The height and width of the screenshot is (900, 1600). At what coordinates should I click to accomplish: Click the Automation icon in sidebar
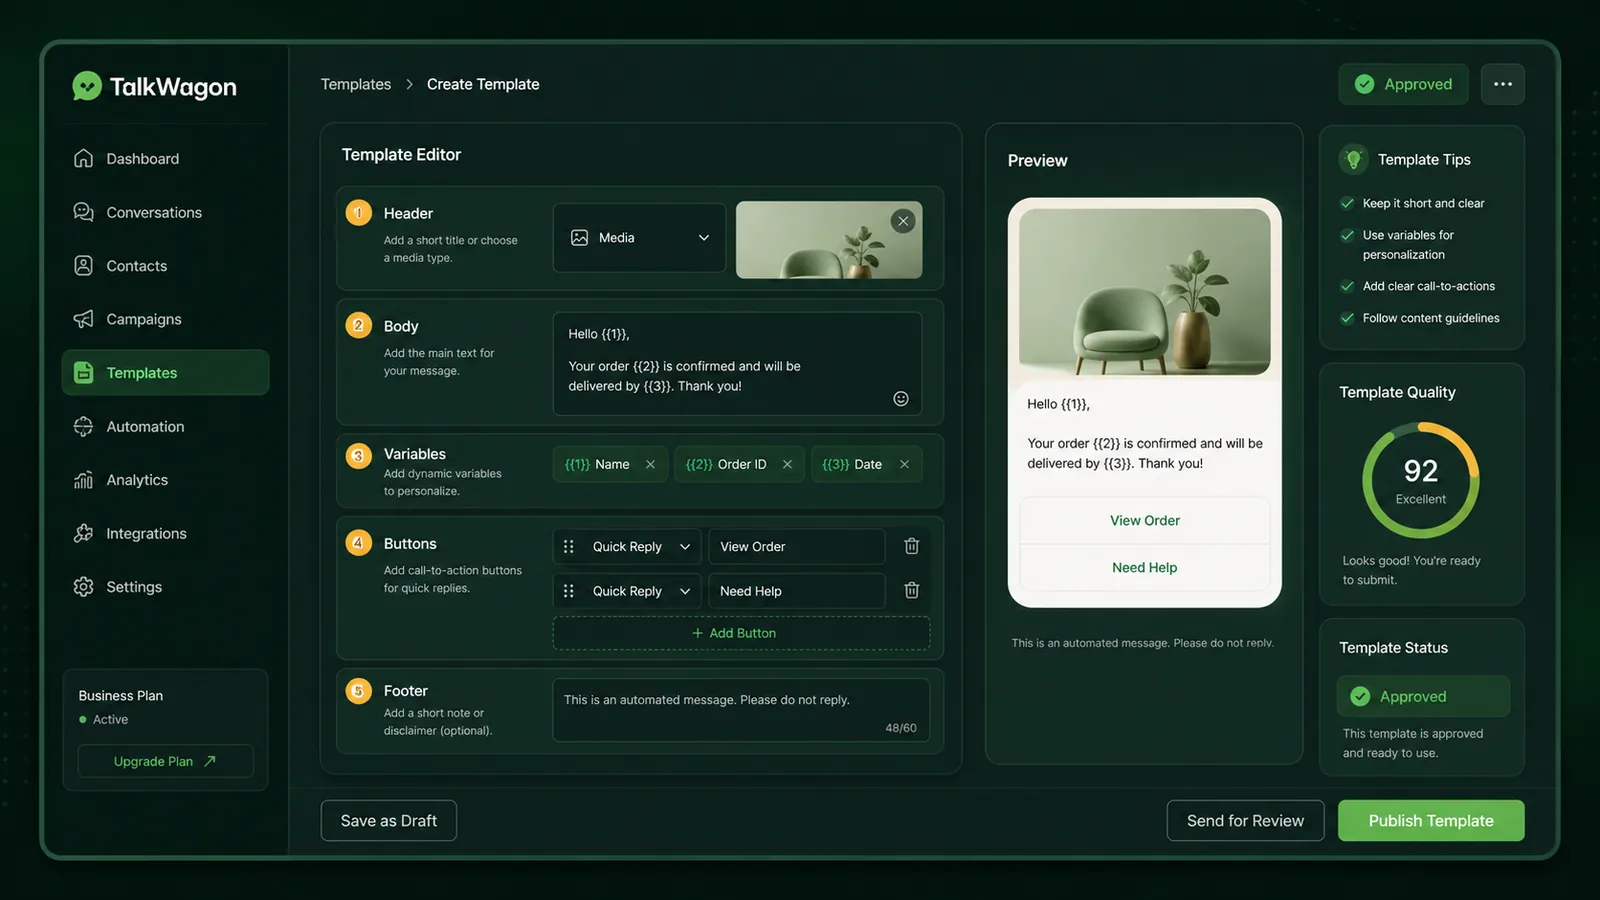tap(84, 426)
